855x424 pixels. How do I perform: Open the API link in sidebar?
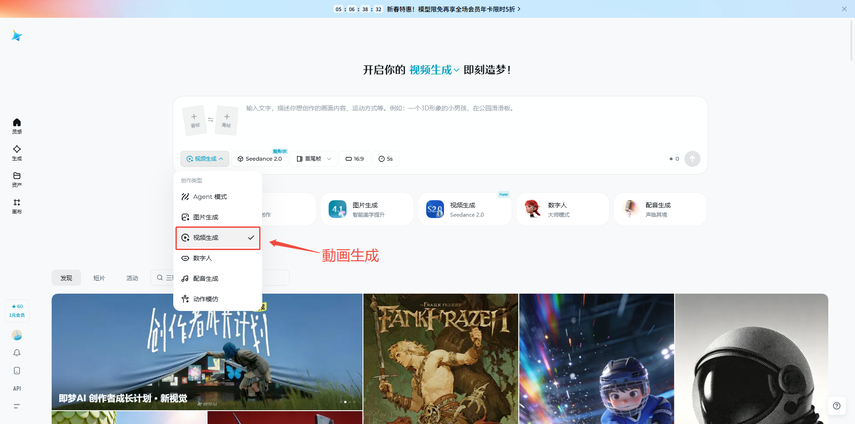tap(17, 389)
